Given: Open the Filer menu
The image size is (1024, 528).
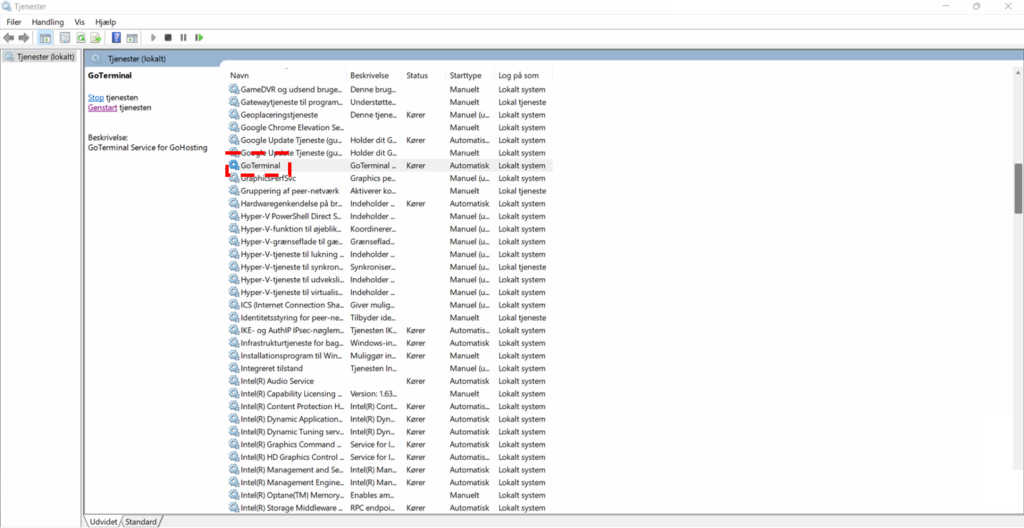Looking at the screenshot, I should pos(14,21).
